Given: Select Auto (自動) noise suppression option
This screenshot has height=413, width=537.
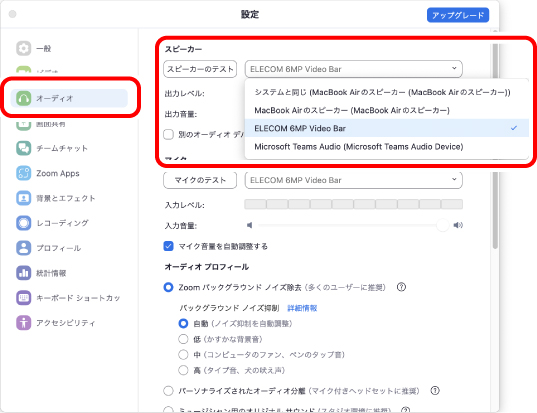Looking at the screenshot, I should (183, 323).
